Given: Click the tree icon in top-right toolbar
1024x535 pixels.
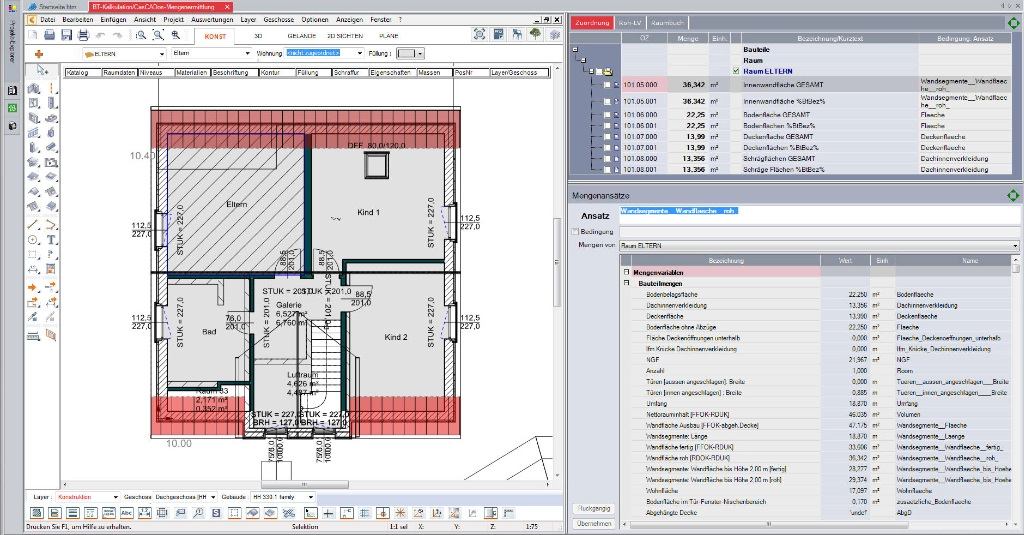Looking at the screenshot, I should tap(537, 35).
